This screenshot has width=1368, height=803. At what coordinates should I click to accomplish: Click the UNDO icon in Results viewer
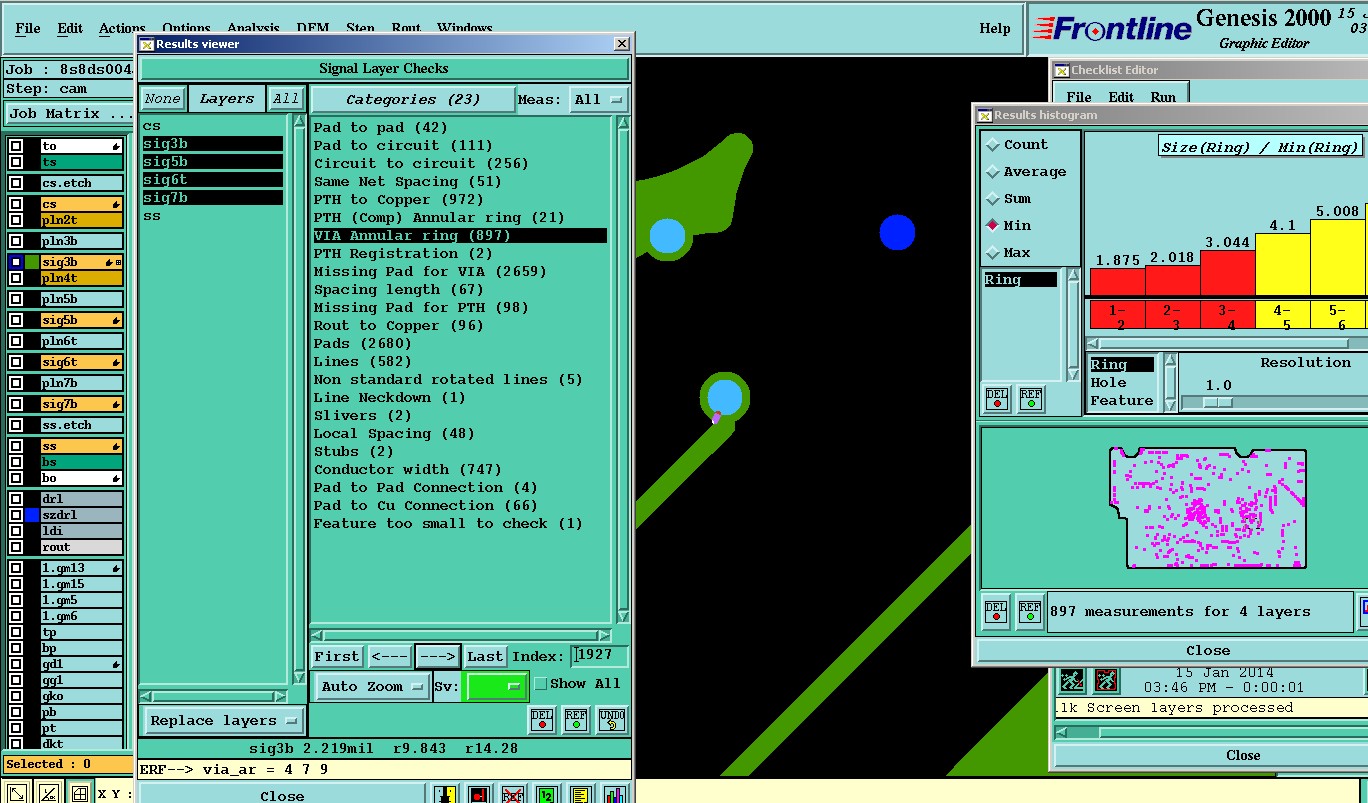click(611, 720)
